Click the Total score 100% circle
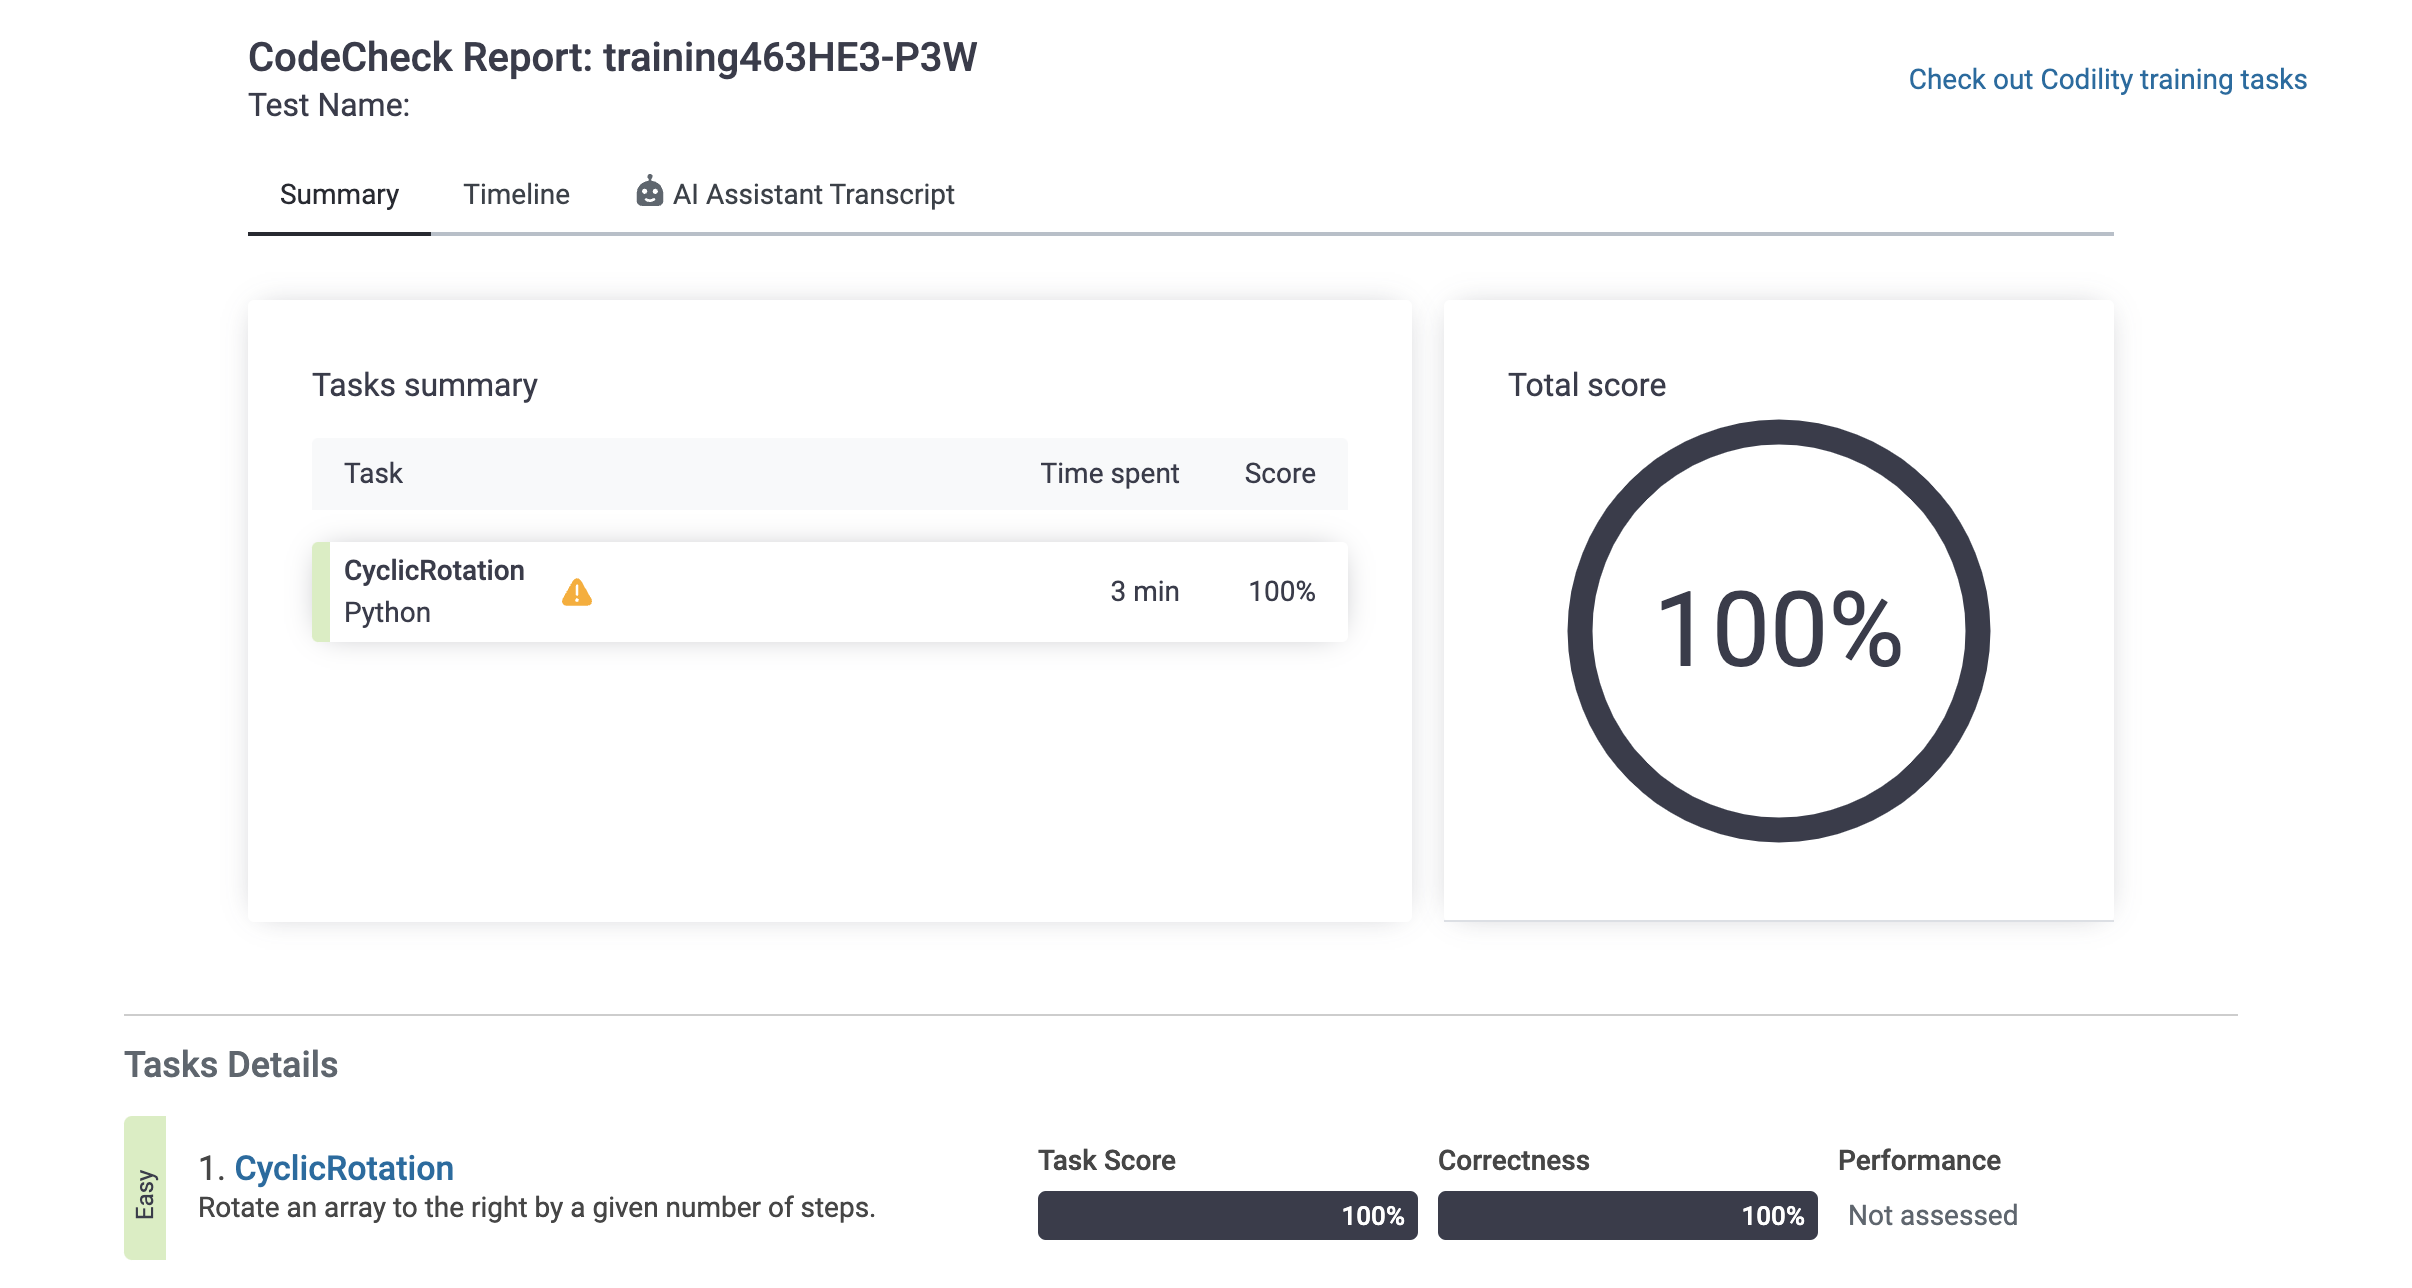Viewport: 2412px width, 1288px height. pyautogui.click(x=1778, y=630)
